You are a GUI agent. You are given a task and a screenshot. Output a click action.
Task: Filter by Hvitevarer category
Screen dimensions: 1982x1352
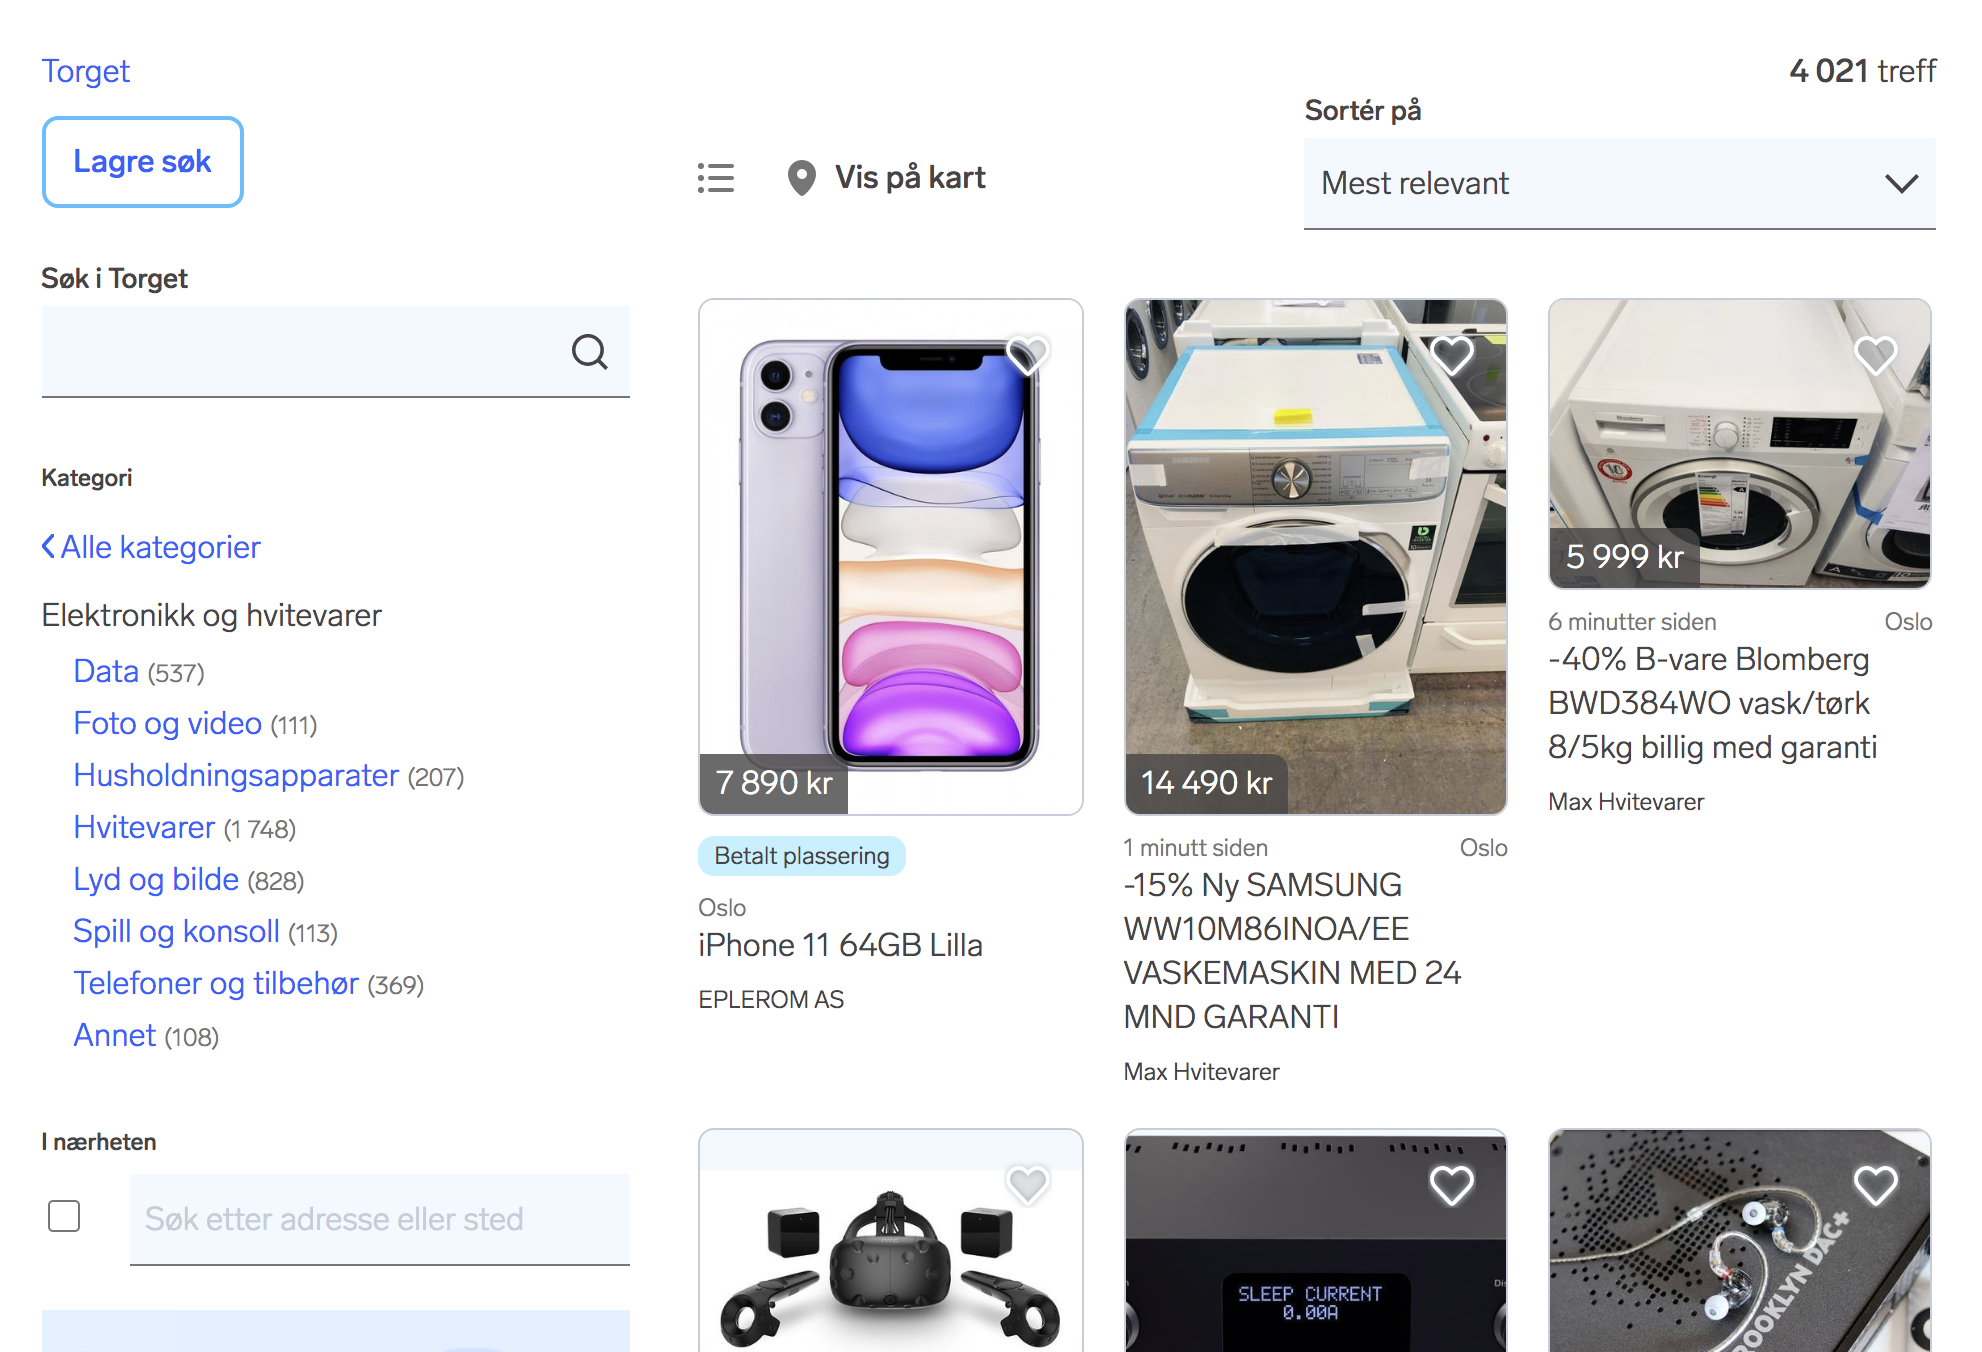pyautogui.click(x=144, y=827)
